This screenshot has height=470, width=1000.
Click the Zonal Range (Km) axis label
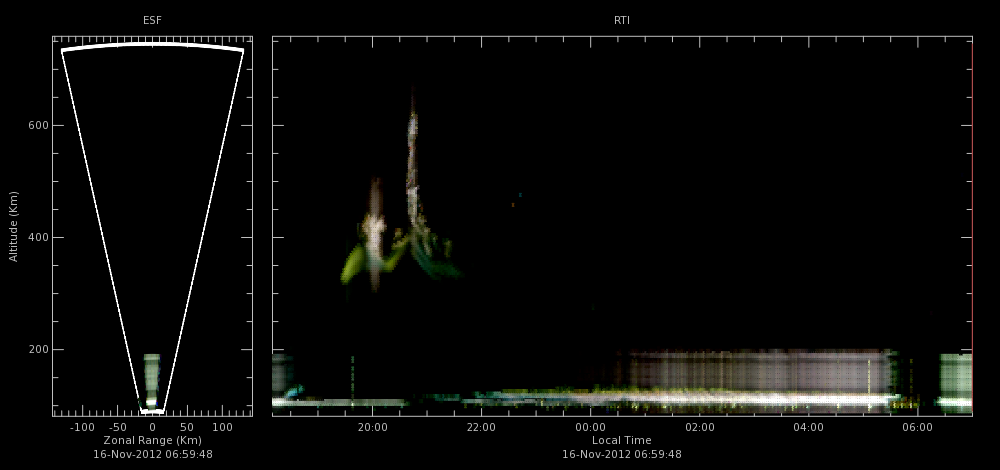tap(152, 441)
